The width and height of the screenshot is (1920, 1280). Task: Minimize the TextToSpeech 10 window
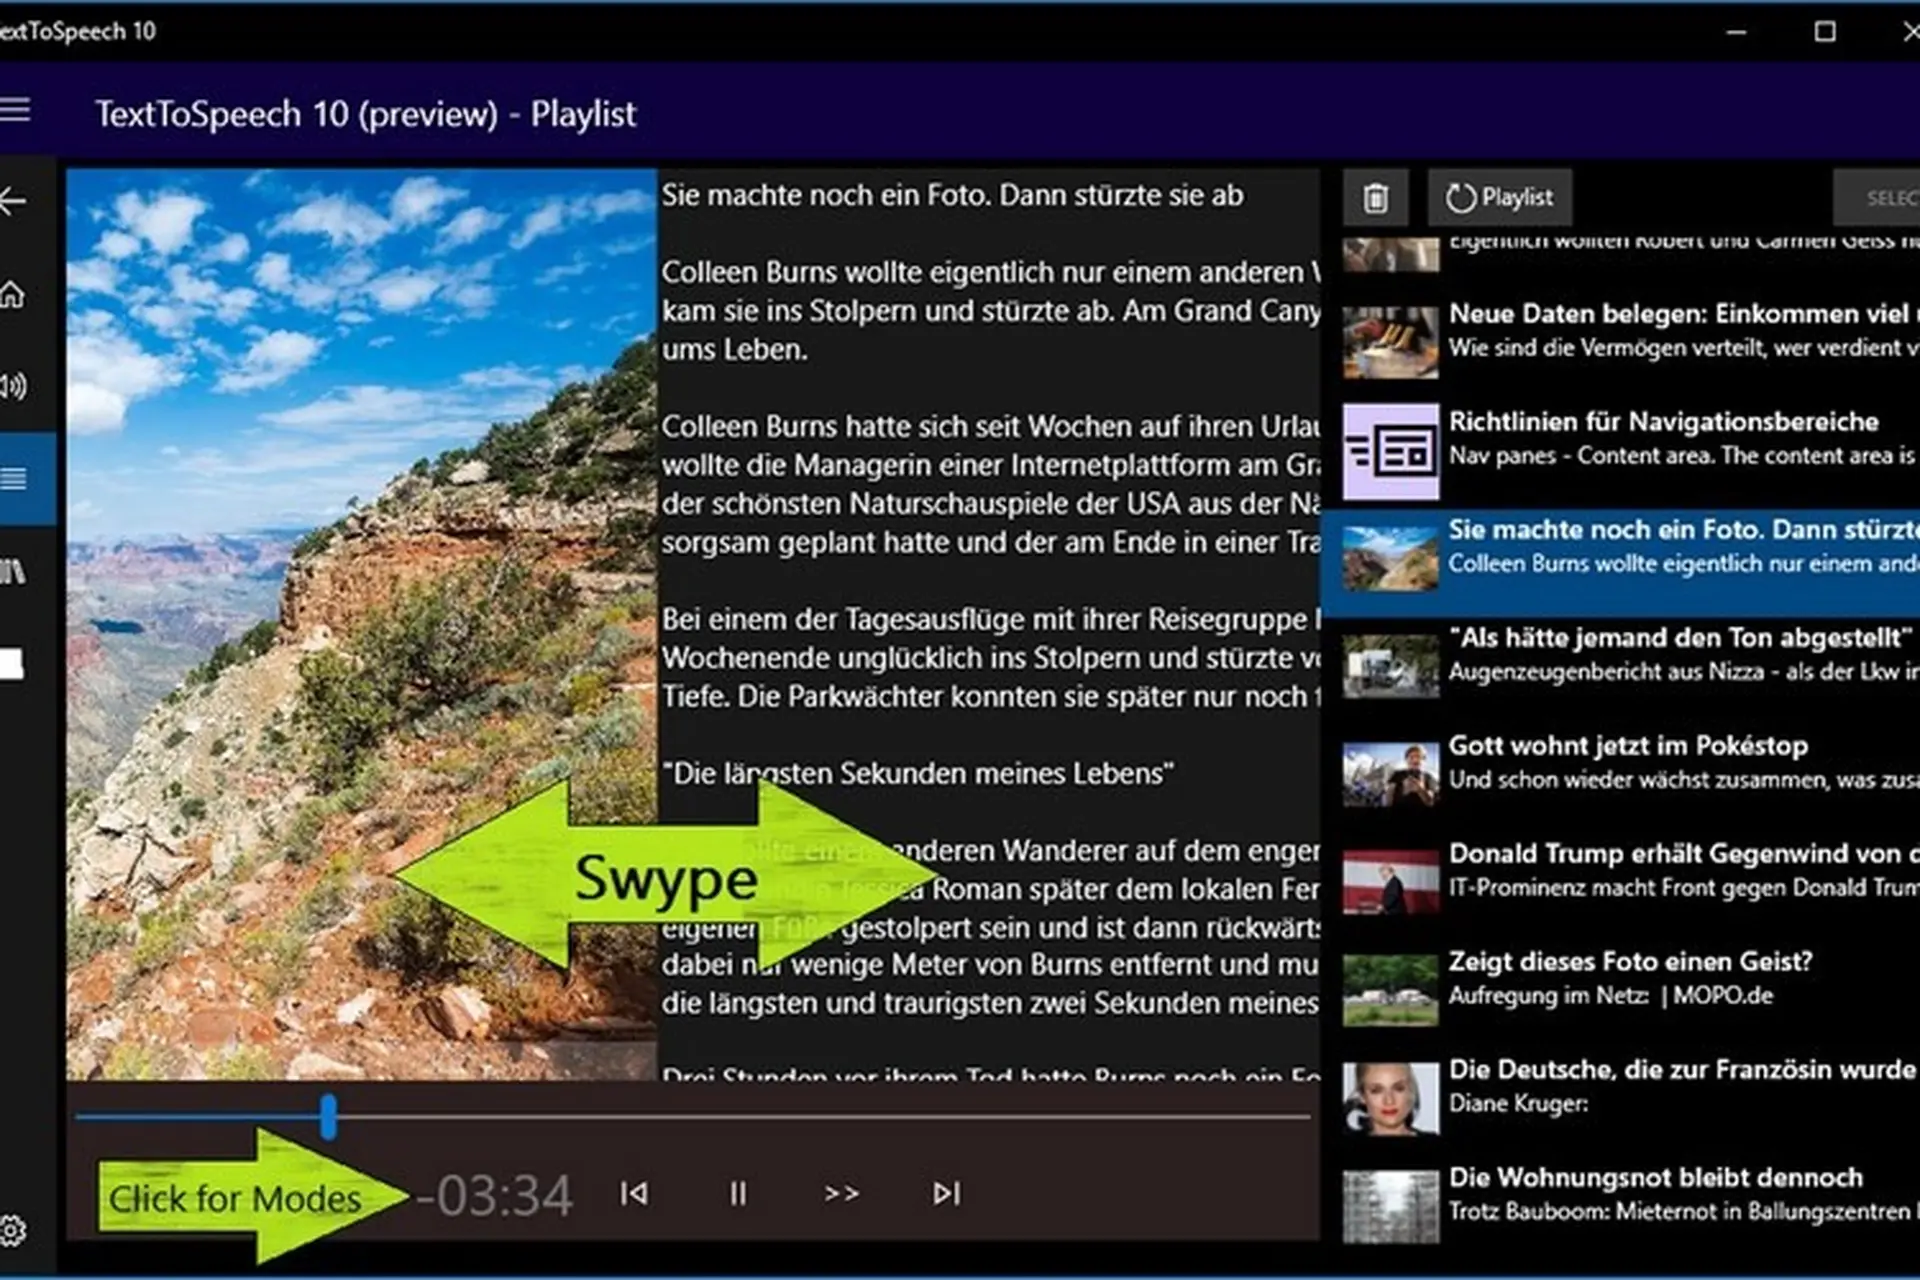(1737, 32)
